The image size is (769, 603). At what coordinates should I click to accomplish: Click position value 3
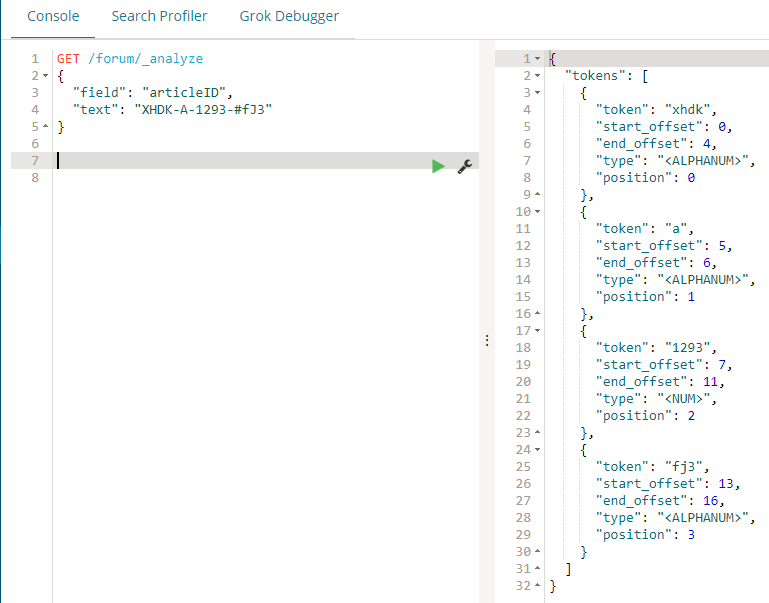pos(691,534)
